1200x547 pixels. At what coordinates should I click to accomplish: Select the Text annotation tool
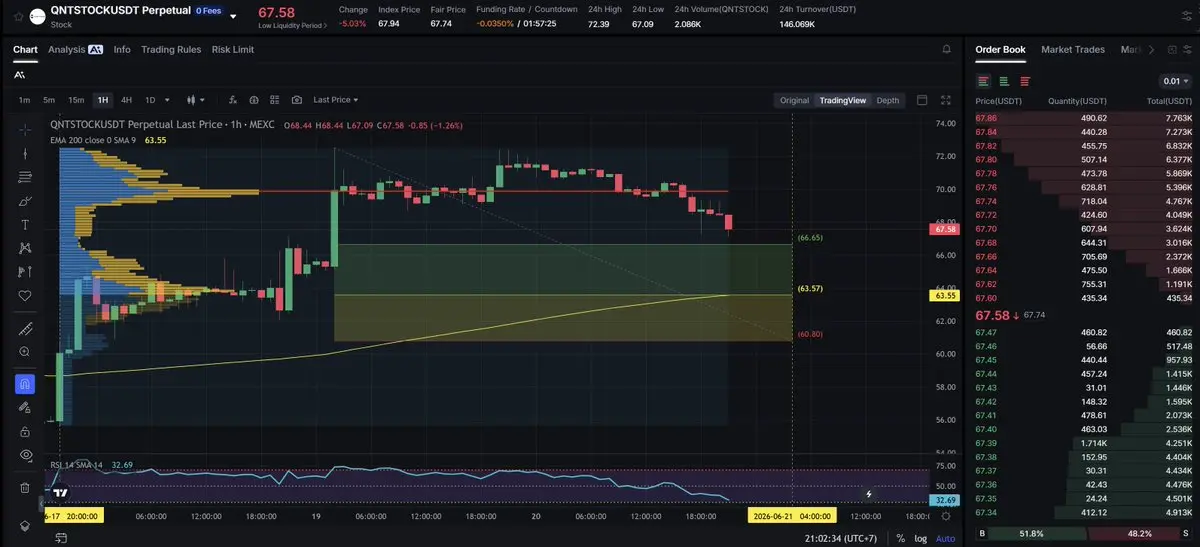coord(25,224)
